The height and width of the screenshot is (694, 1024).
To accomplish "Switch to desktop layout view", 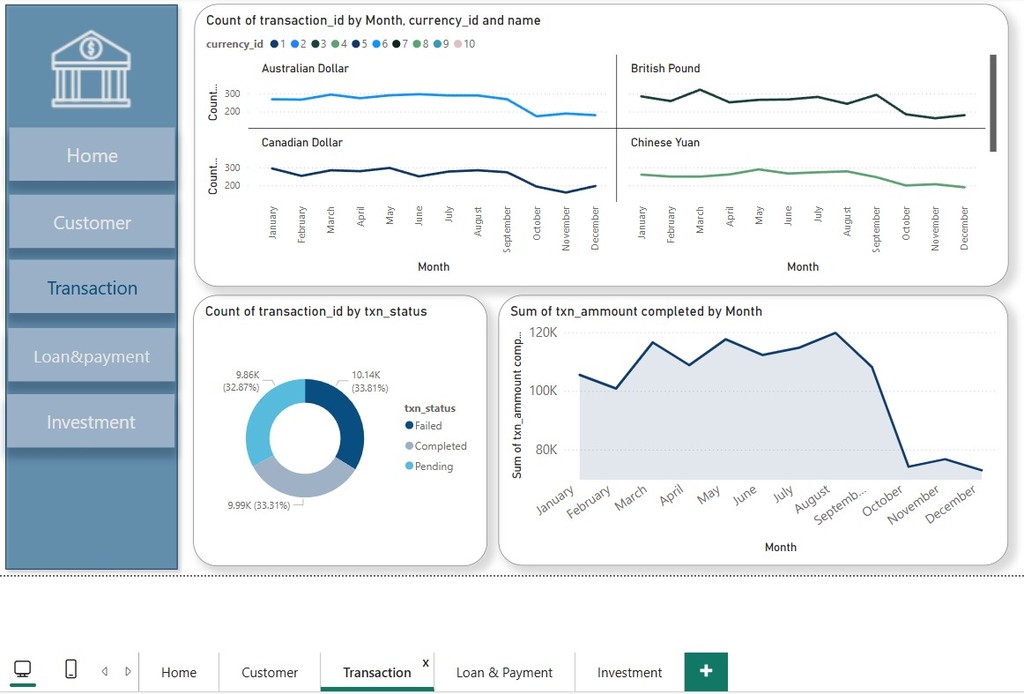I will (x=22, y=670).
